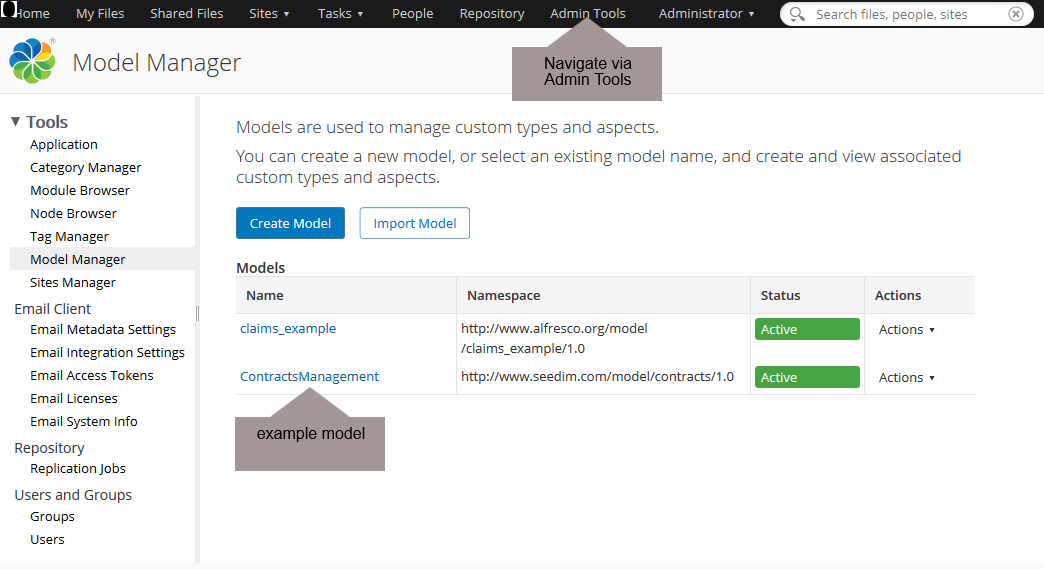Go to Home in top navigation
Viewport: 1044px width, 569px height.
point(32,13)
